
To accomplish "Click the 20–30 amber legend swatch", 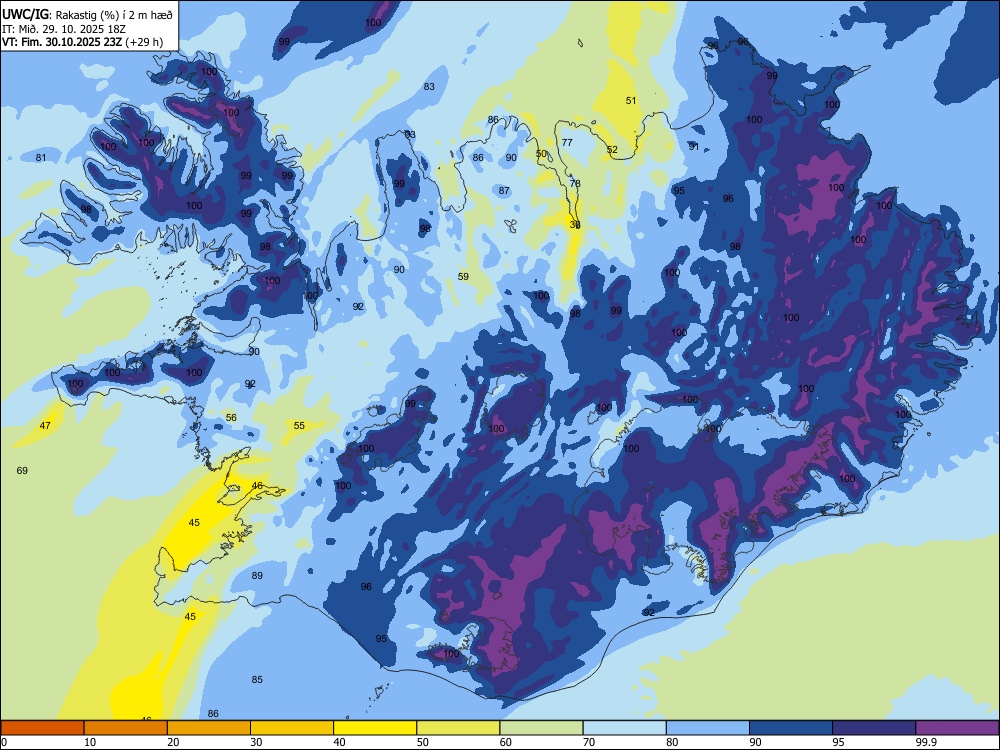I will click(209, 728).
